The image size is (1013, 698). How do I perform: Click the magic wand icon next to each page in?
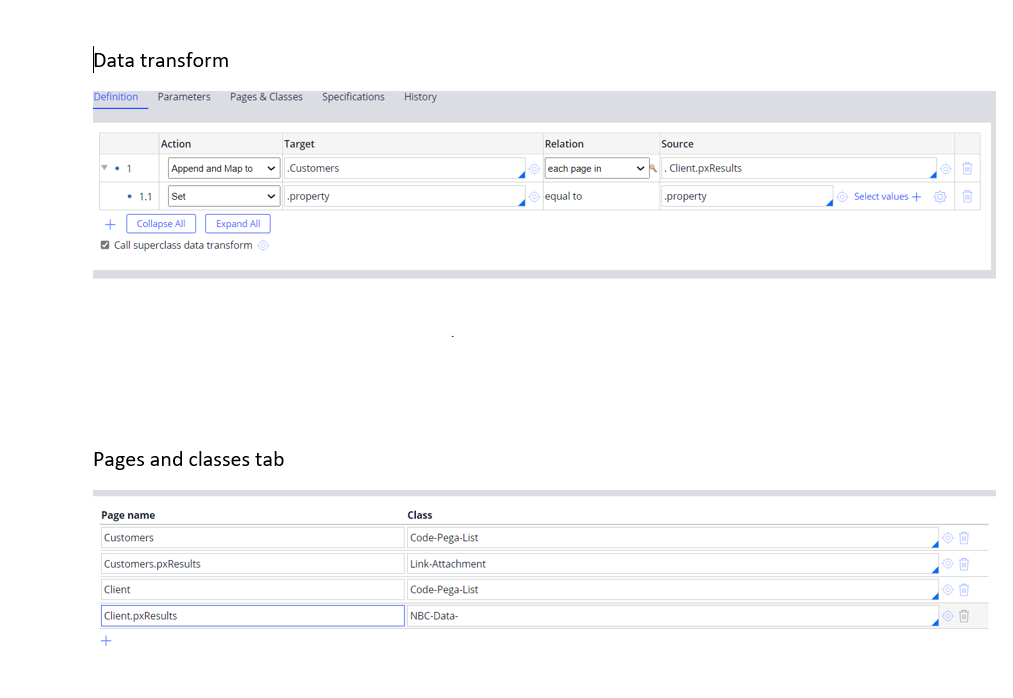pyautogui.click(x=654, y=168)
